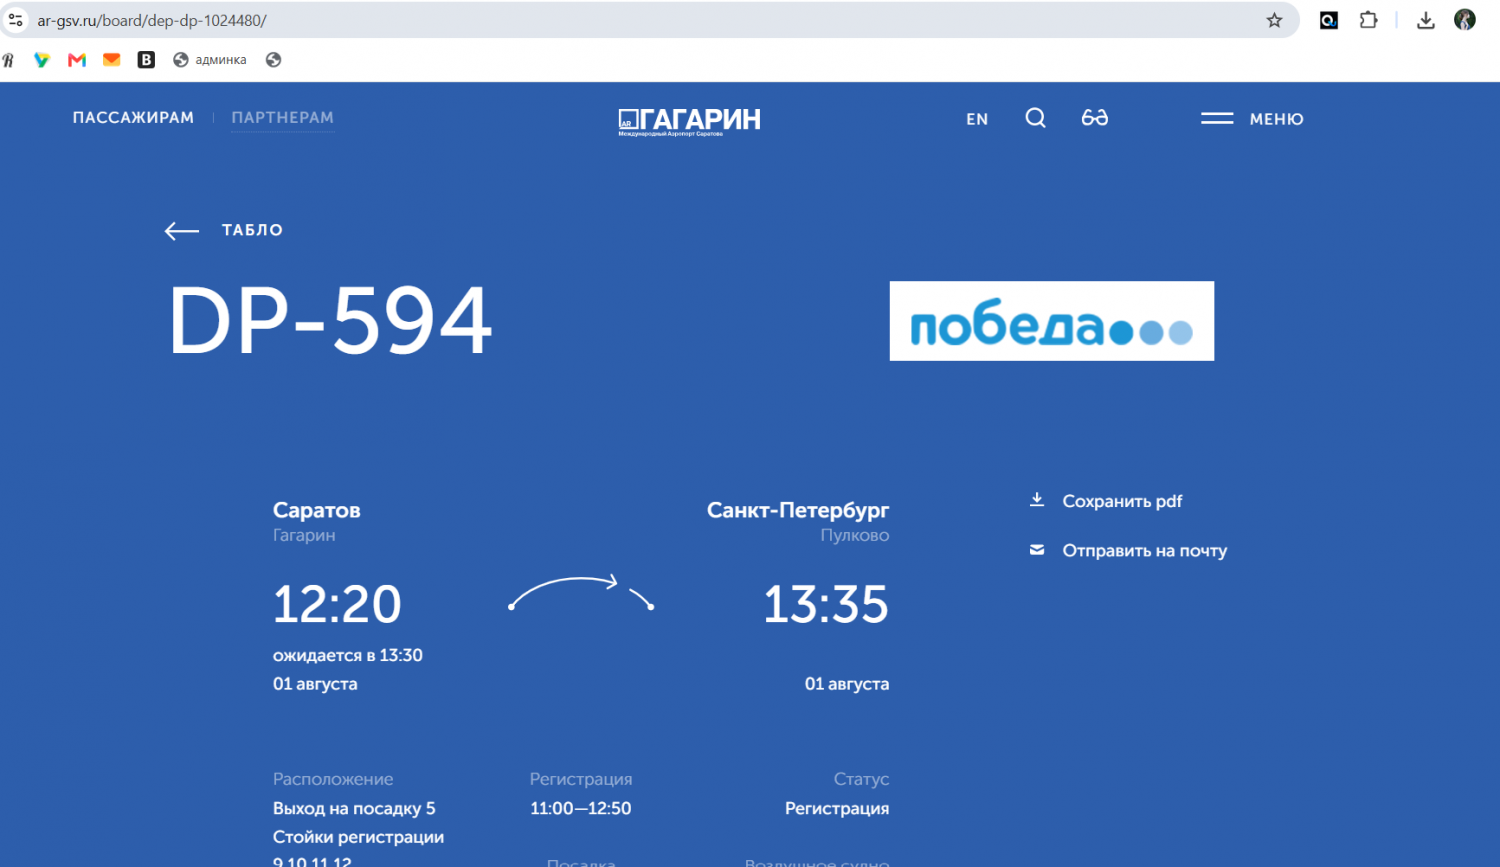Open the browser Extensions puzzle icon

tap(1368, 20)
